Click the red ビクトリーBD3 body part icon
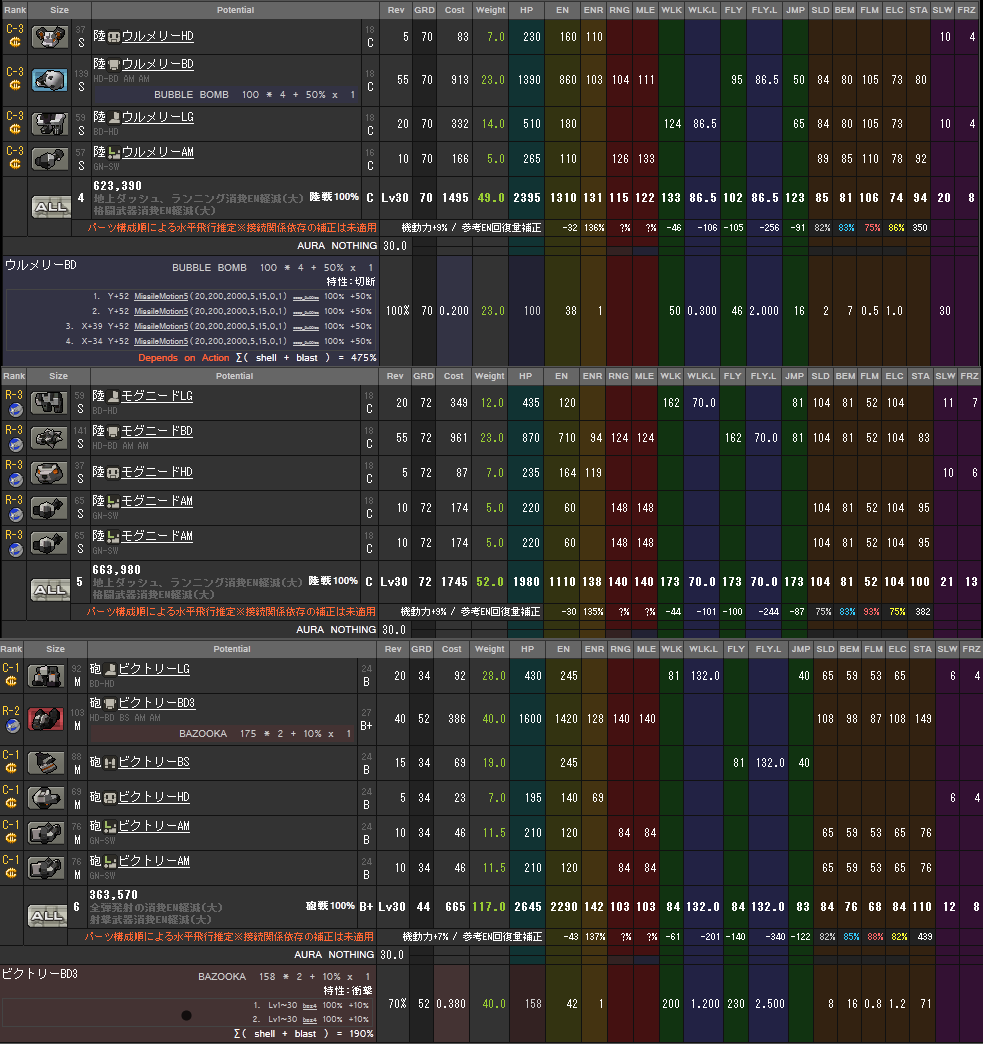Screen dimensions: 983x1044 [46, 719]
